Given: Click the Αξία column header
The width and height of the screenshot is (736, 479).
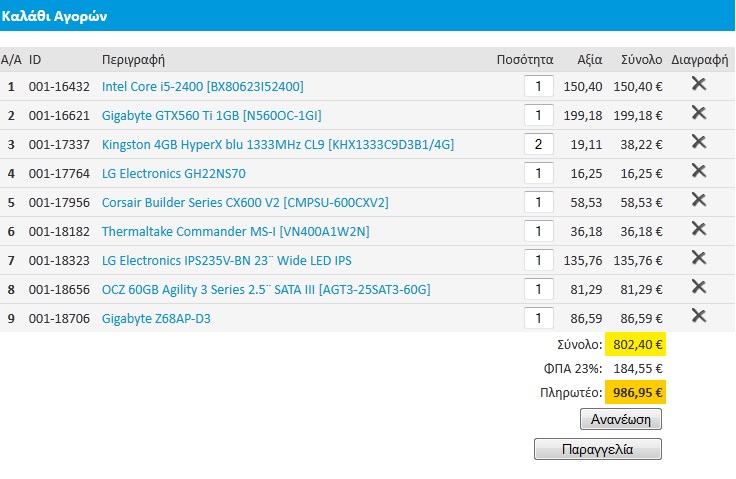Looking at the screenshot, I should [x=590, y=60].
